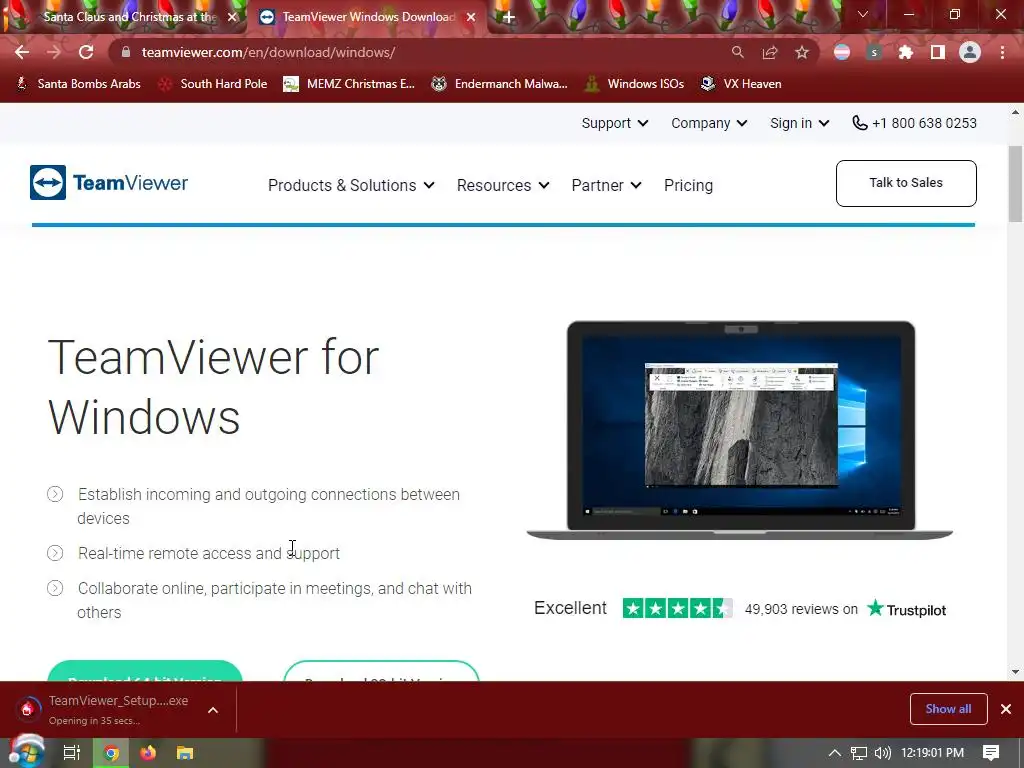Screen dimensions: 1024x768
Task: Launch Firefox from the taskbar
Action: pos(148,753)
